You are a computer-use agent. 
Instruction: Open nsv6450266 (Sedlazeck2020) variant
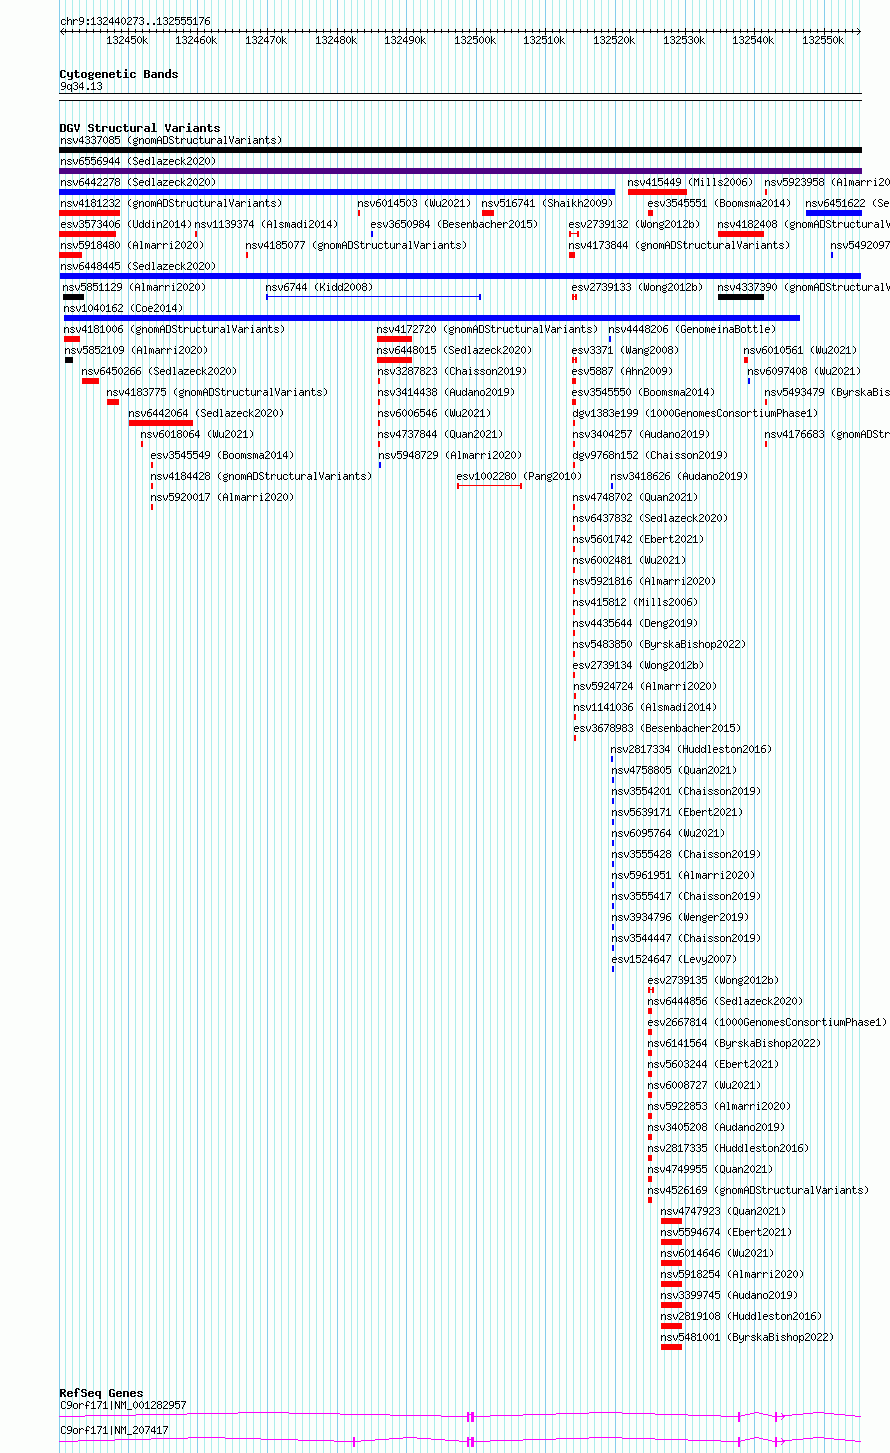(159, 371)
